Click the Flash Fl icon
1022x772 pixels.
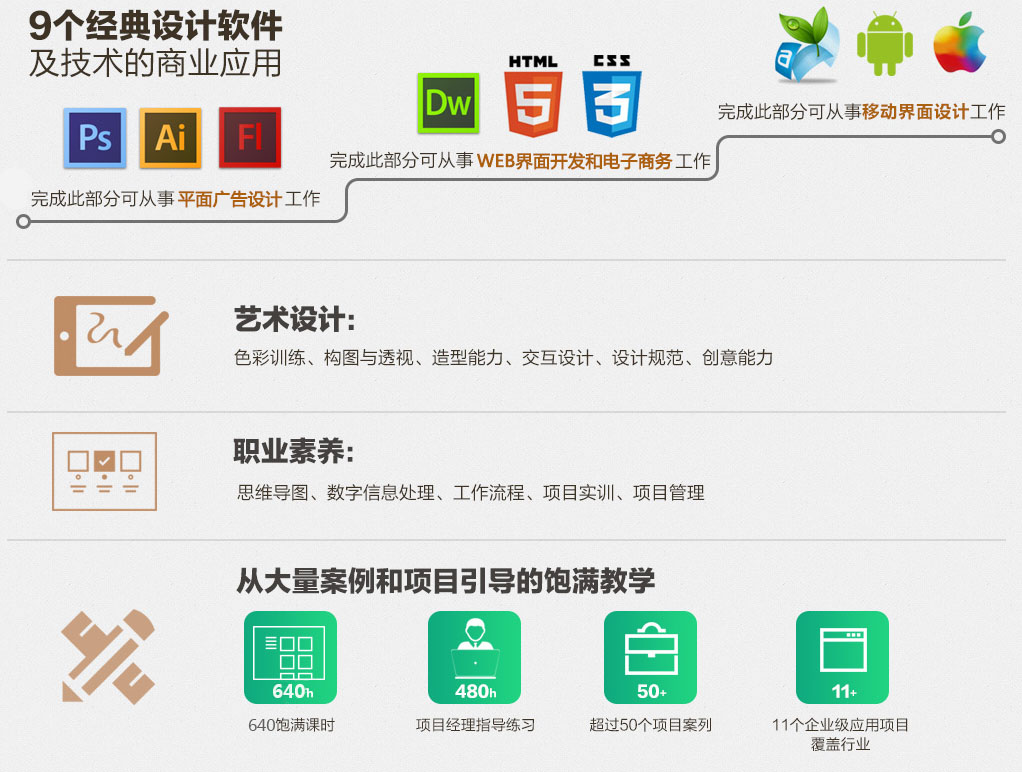249,137
